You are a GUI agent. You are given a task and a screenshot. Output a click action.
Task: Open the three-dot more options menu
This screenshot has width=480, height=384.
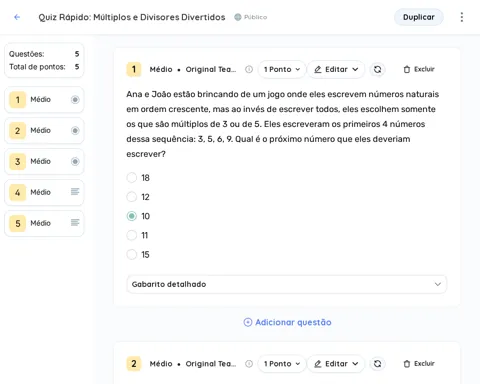point(462,17)
